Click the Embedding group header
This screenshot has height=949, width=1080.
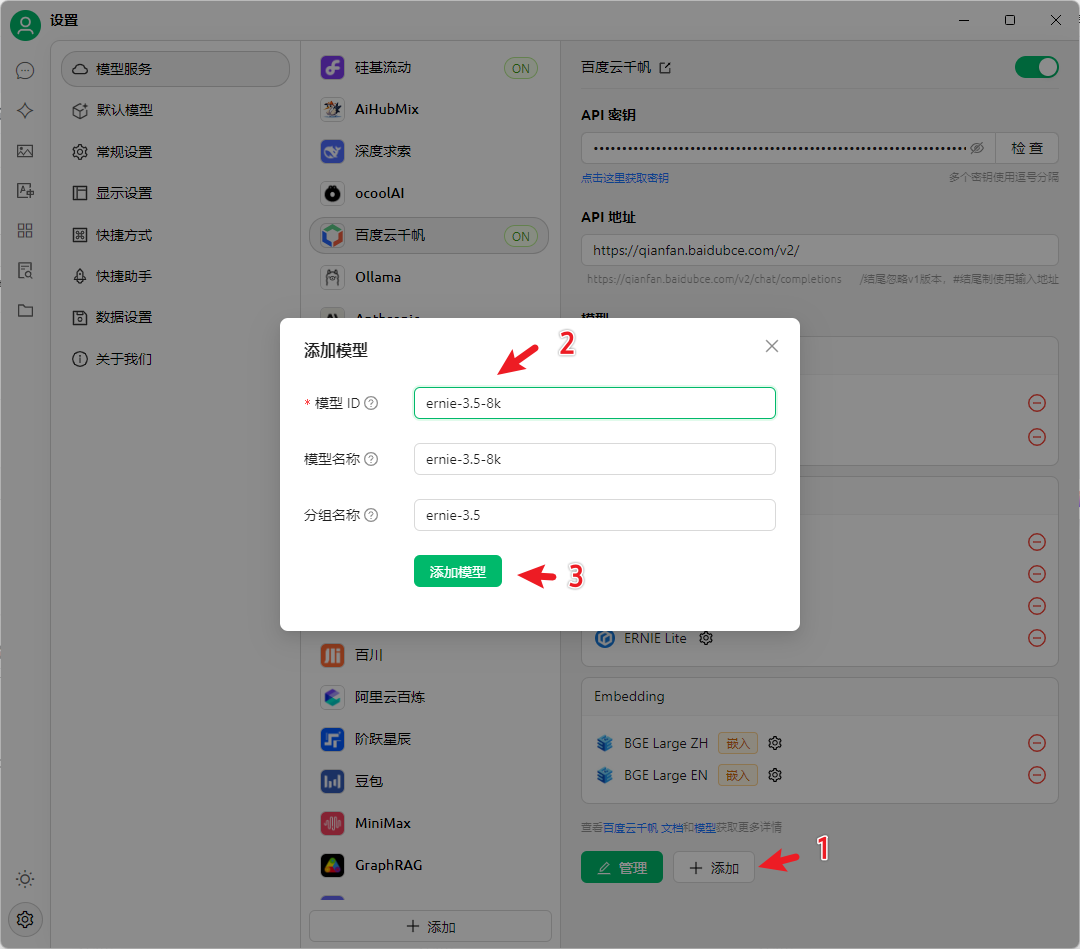coord(820,696)
